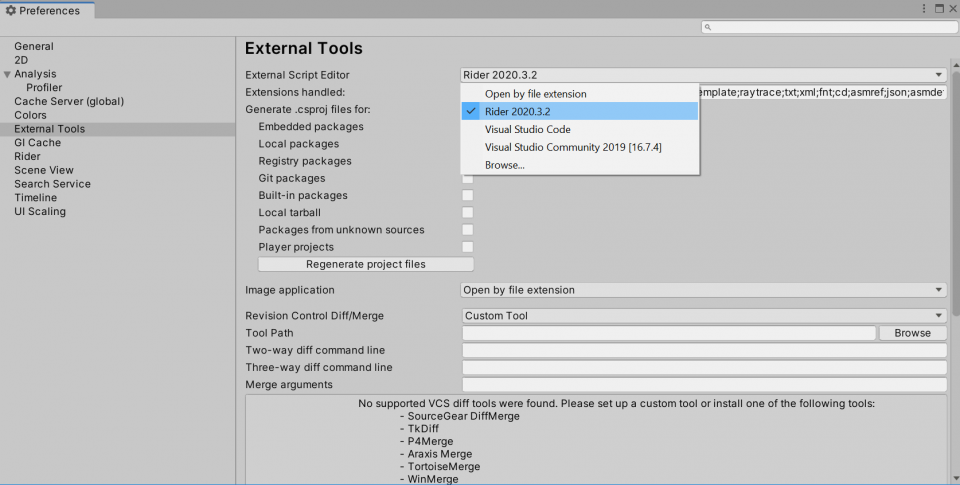Open GI Cache preferences

pos(37,143)
